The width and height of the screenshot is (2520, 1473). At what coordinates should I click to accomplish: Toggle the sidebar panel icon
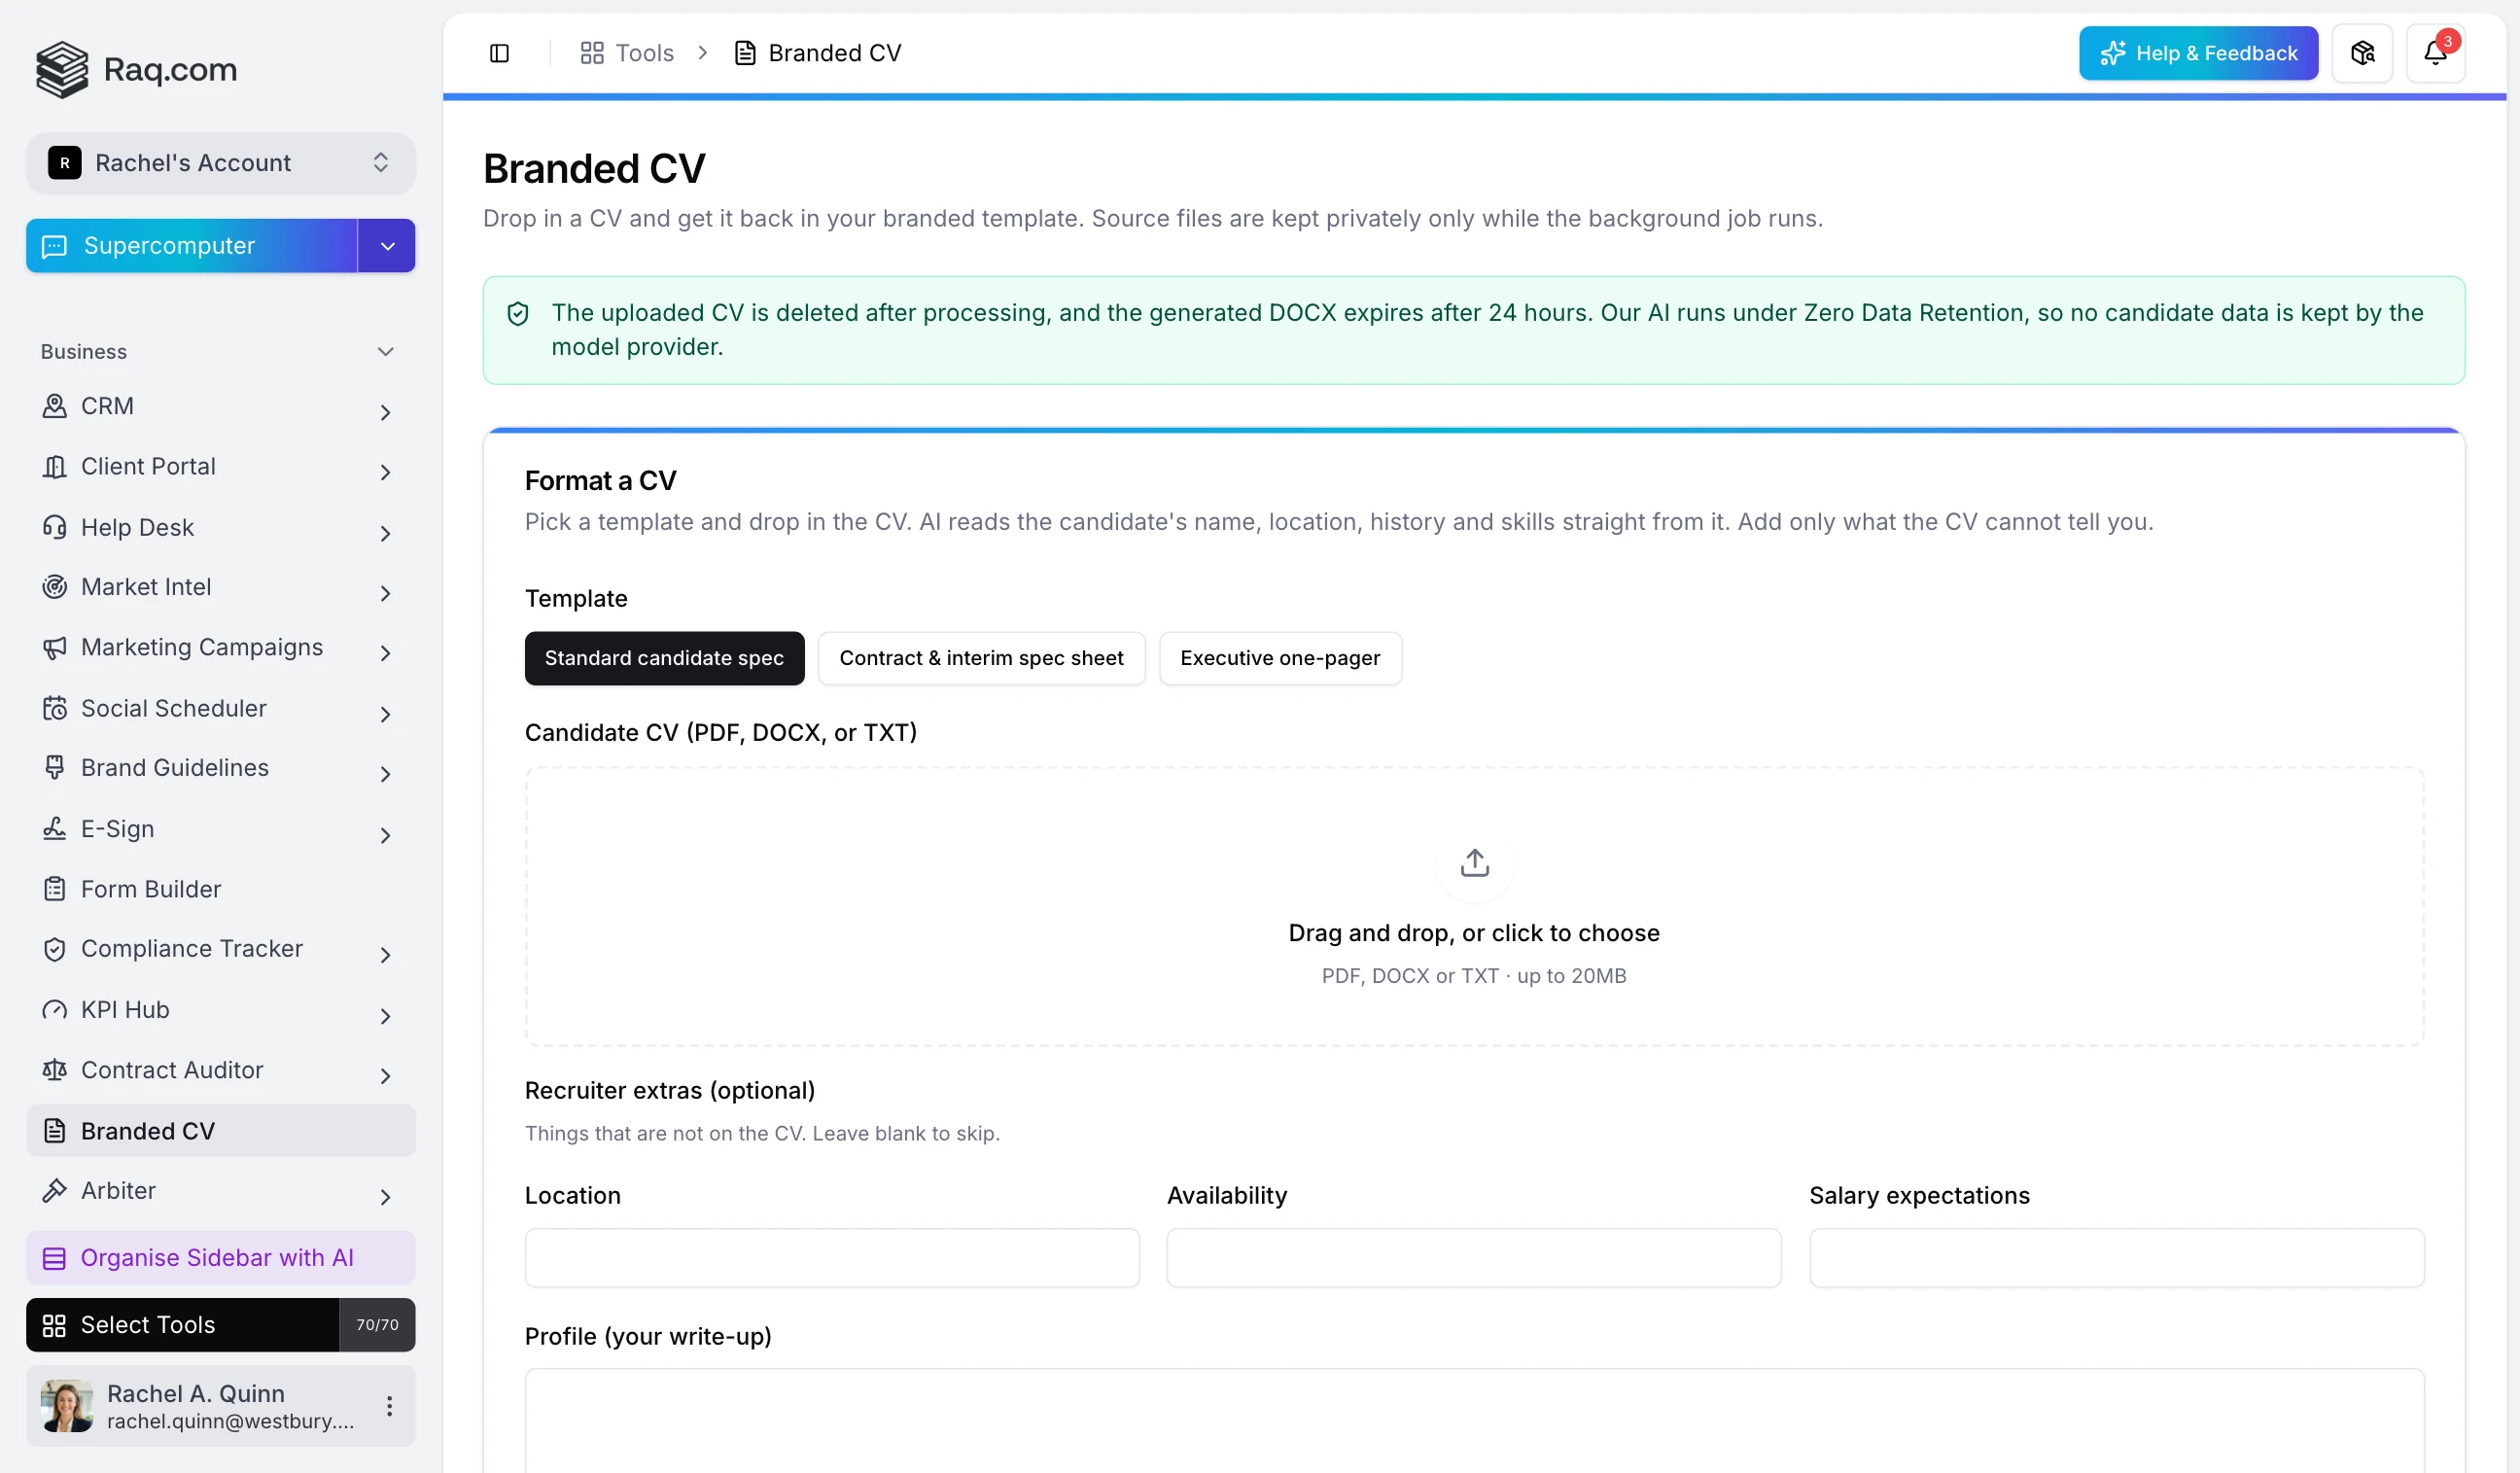point(499,53)
